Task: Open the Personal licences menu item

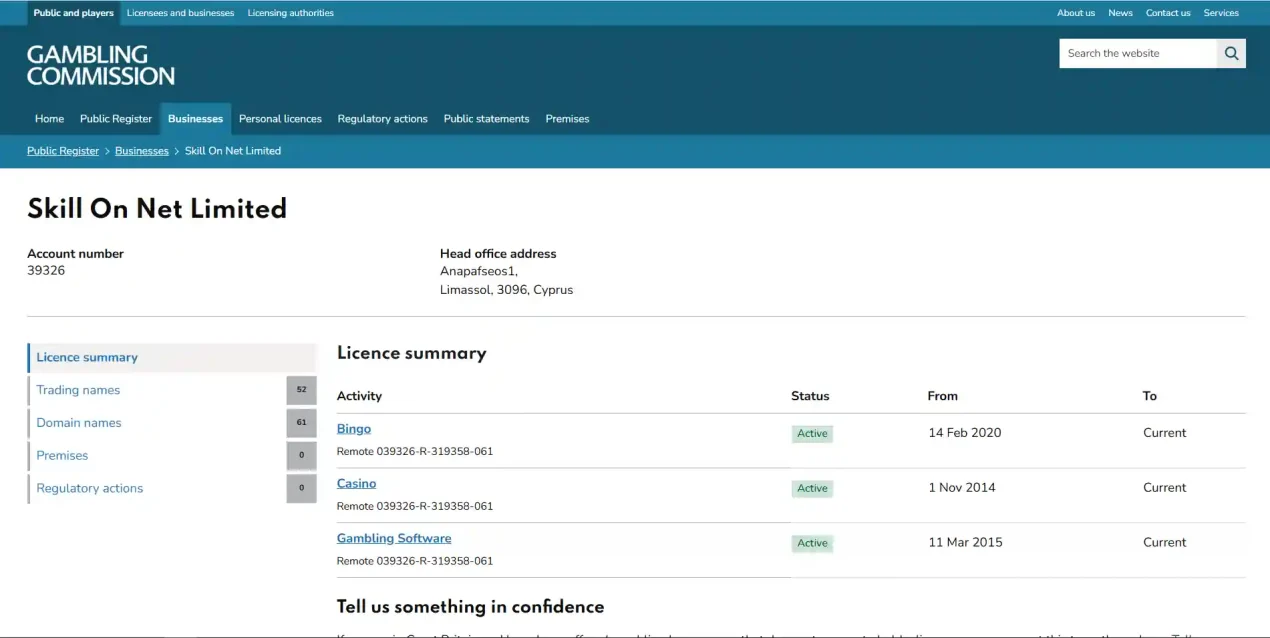Action: coord(280,119)
